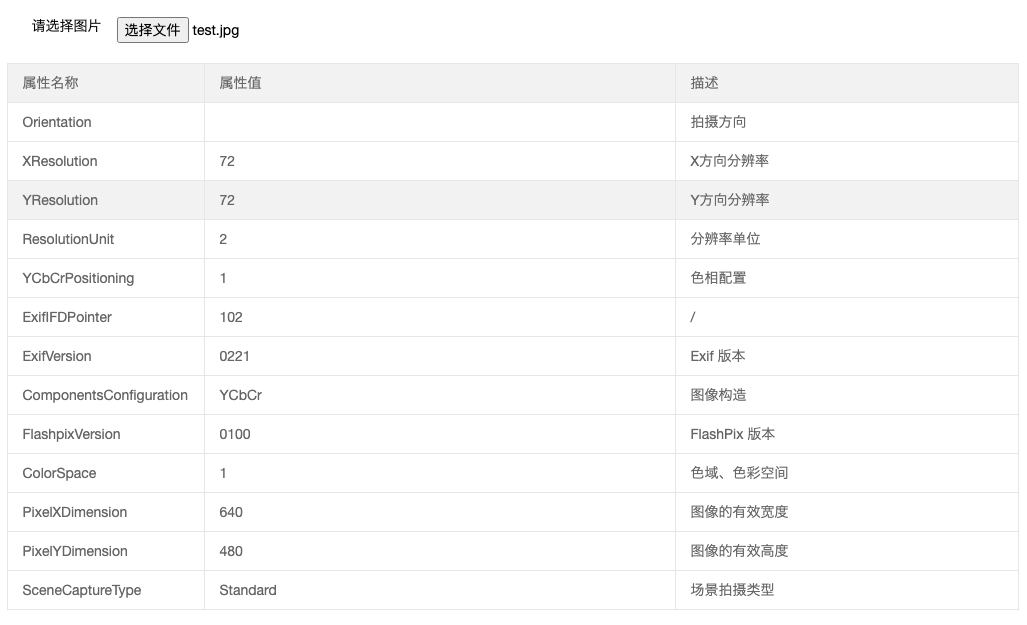Click the ColorSpace description 色域、色彩空间
Screen dimensions: 1027x625
pyautogui.click(x=739, y=473)
